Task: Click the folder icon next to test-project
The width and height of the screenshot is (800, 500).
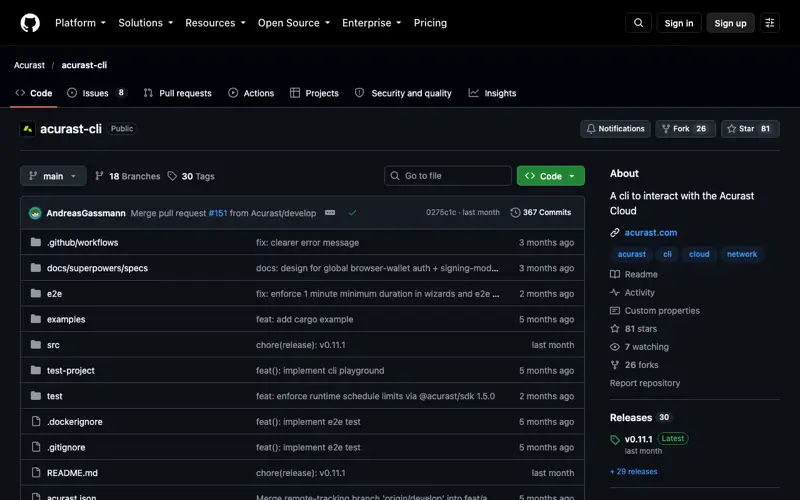Action: coord(36,370)
